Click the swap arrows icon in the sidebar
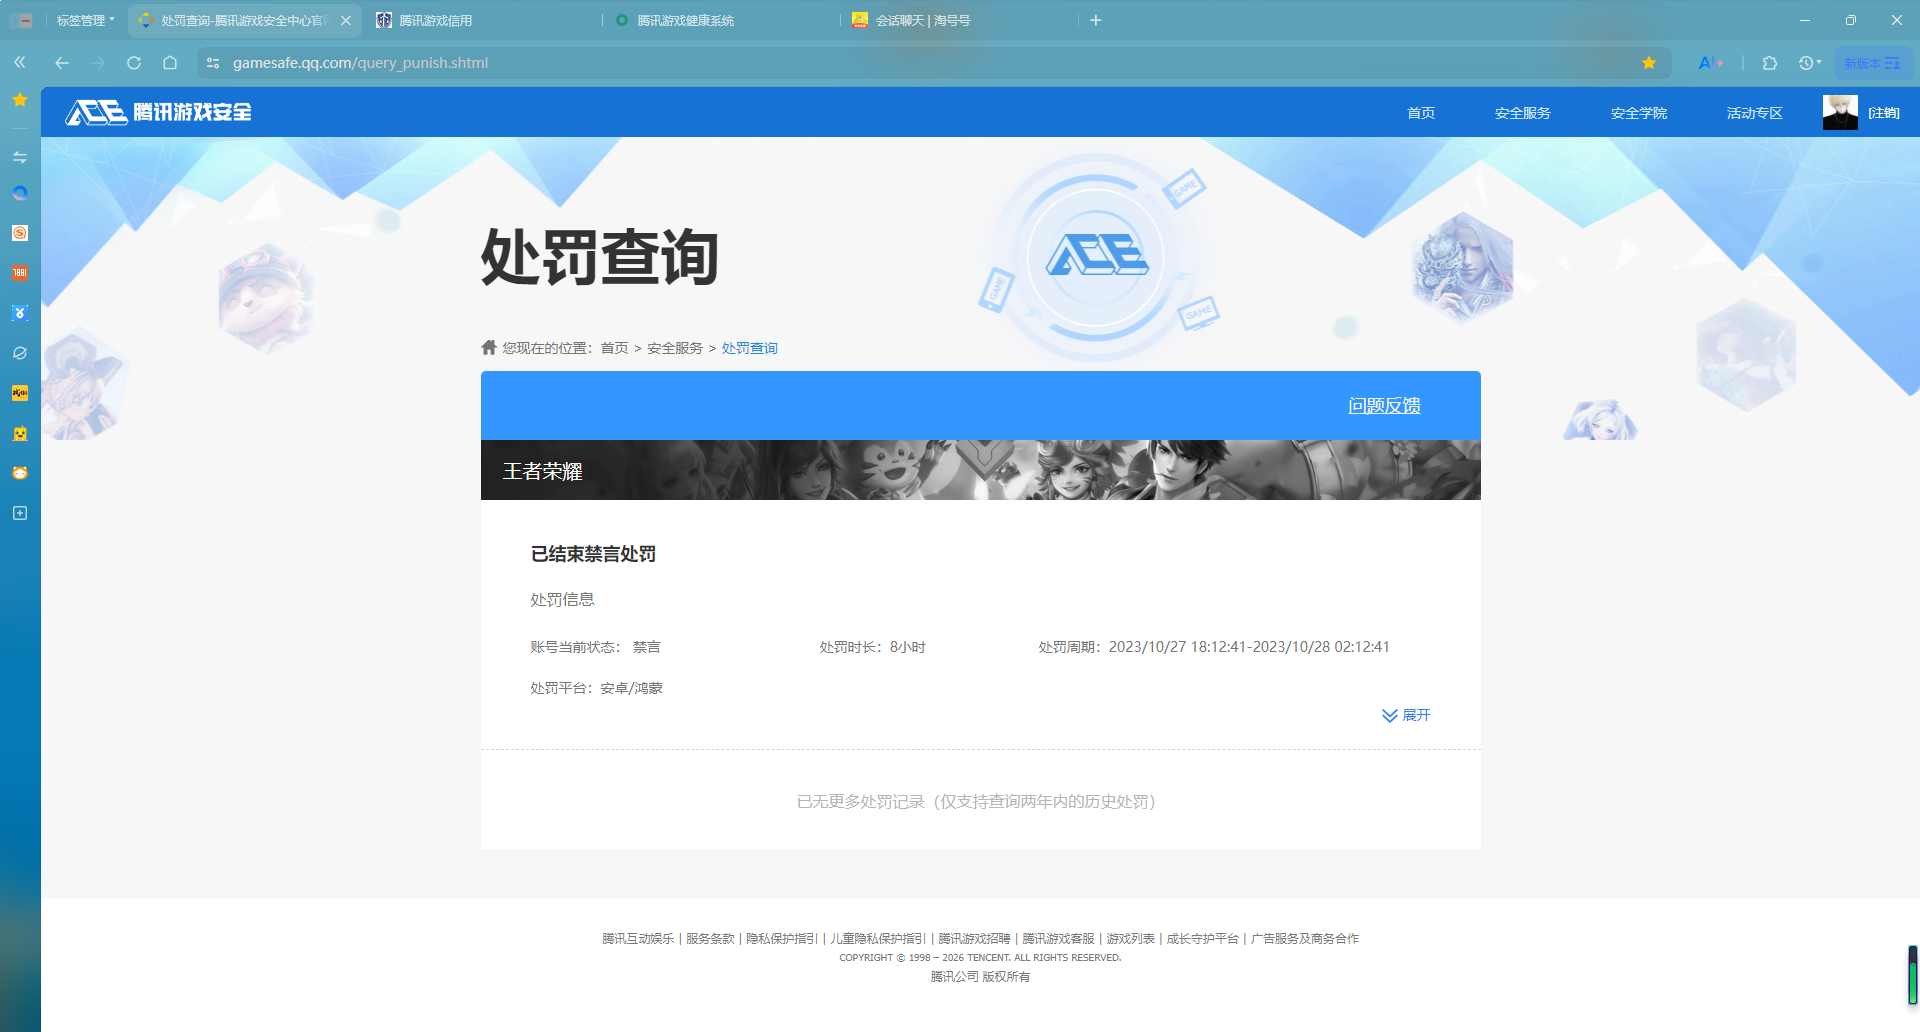 [20, 157]
